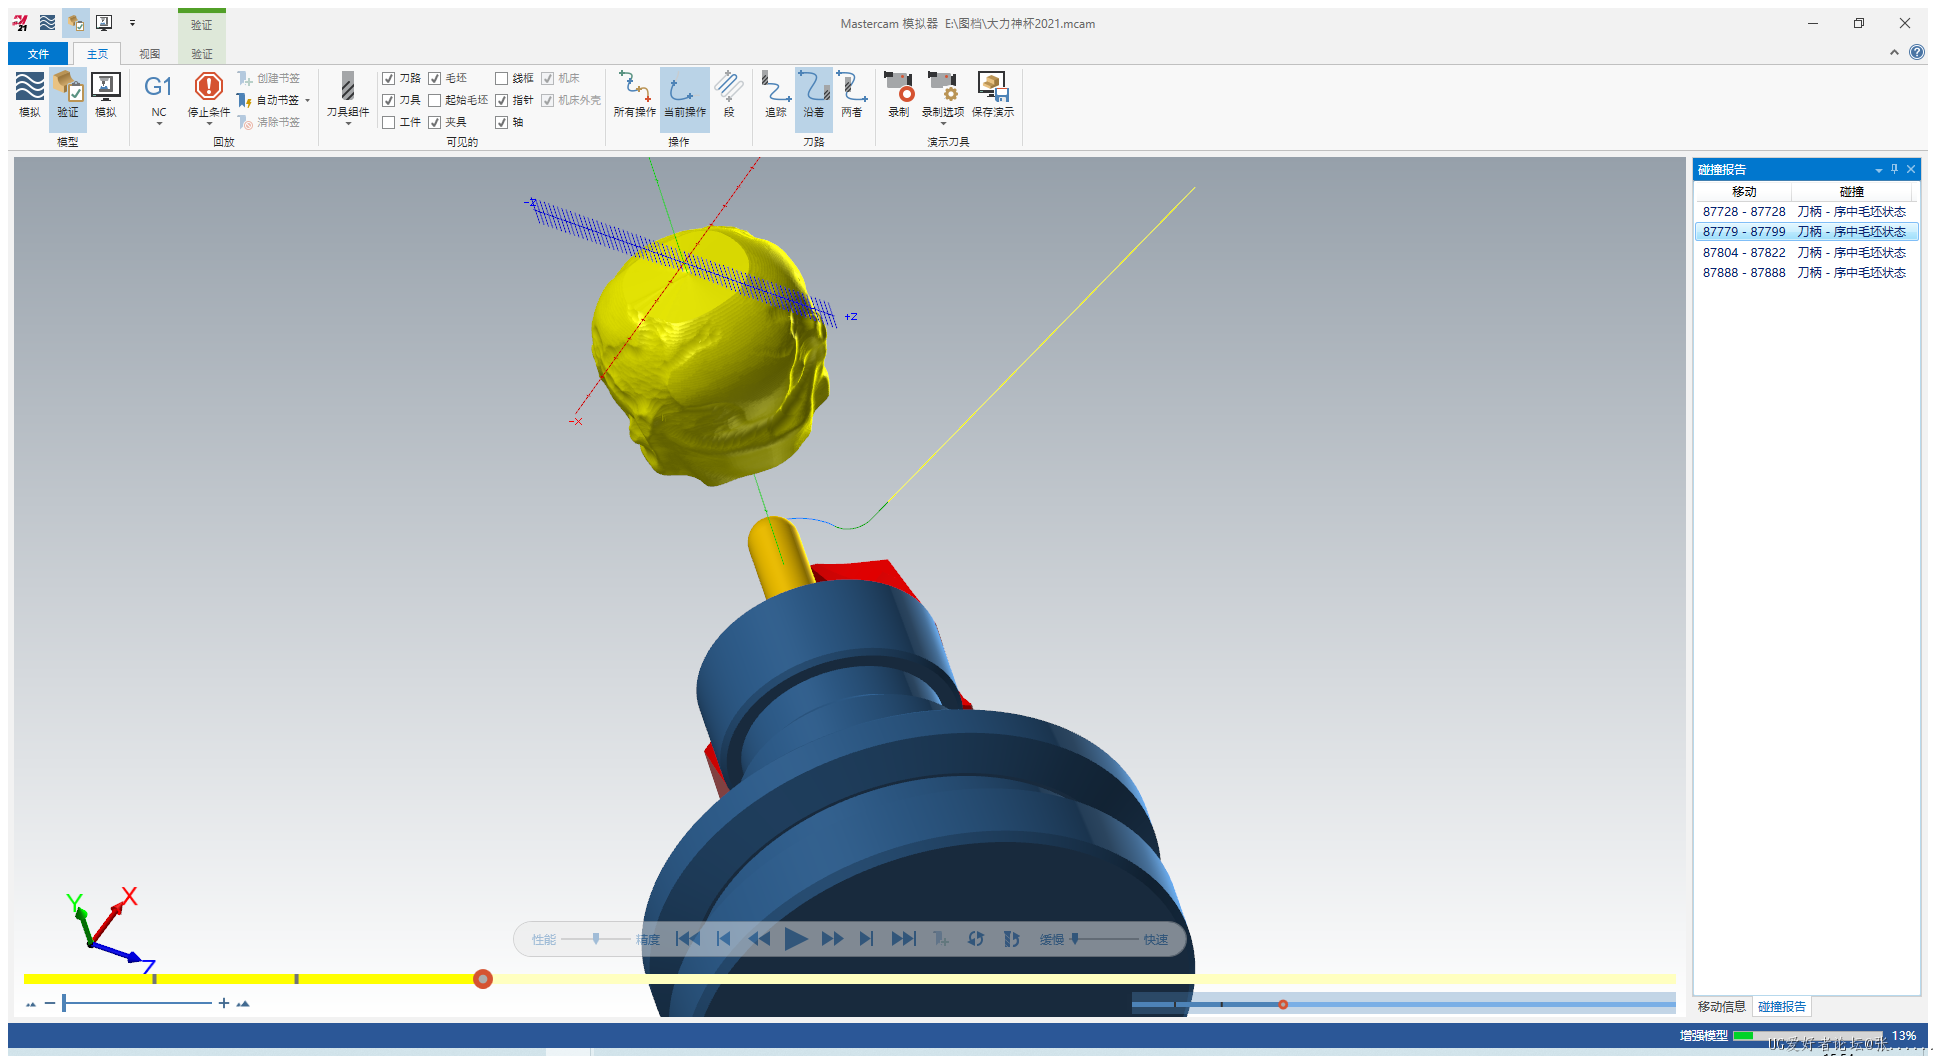Click the tool-change playback icon next to loop
The image size is (1936, 1056).
(x=1011, y=939)
